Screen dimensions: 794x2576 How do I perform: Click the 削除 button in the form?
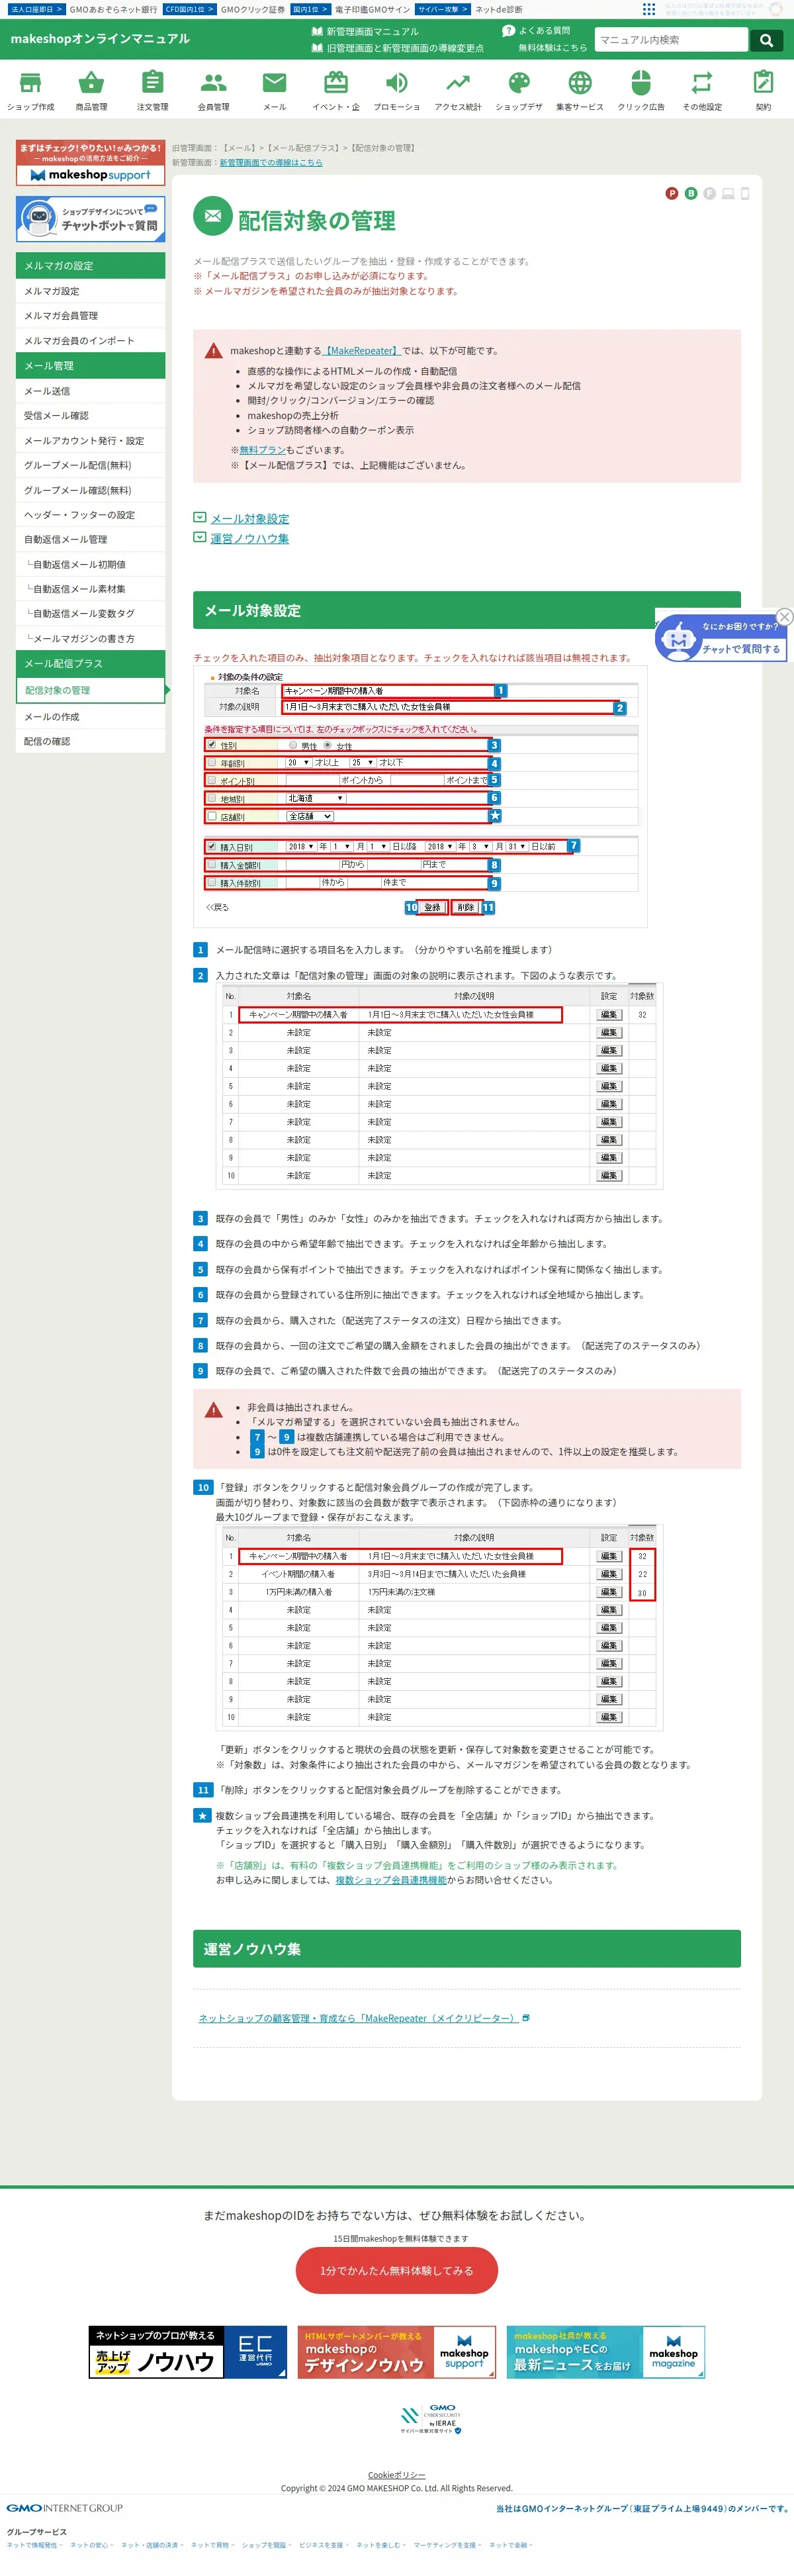466,907
